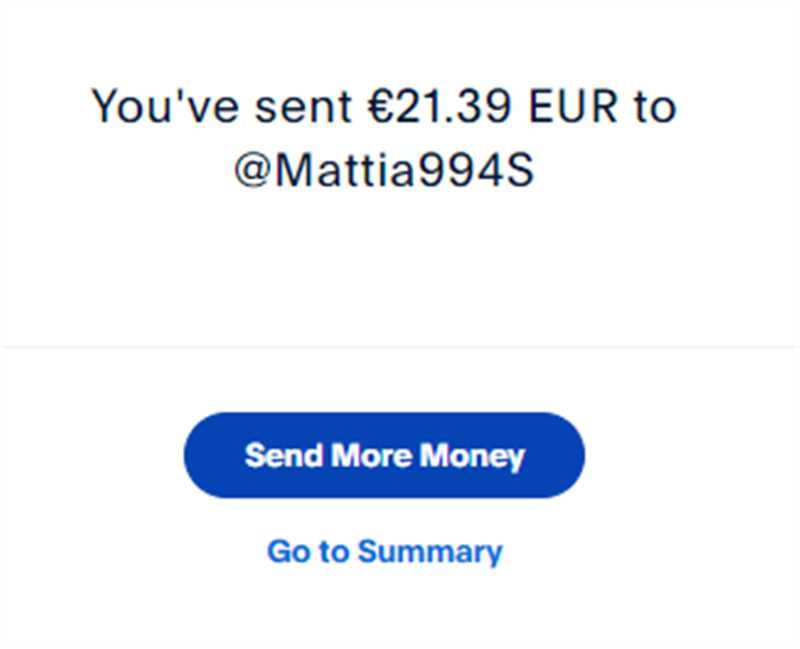View the summary via Go to Summary
Screen dimensions: 800x649
point(385,552)
